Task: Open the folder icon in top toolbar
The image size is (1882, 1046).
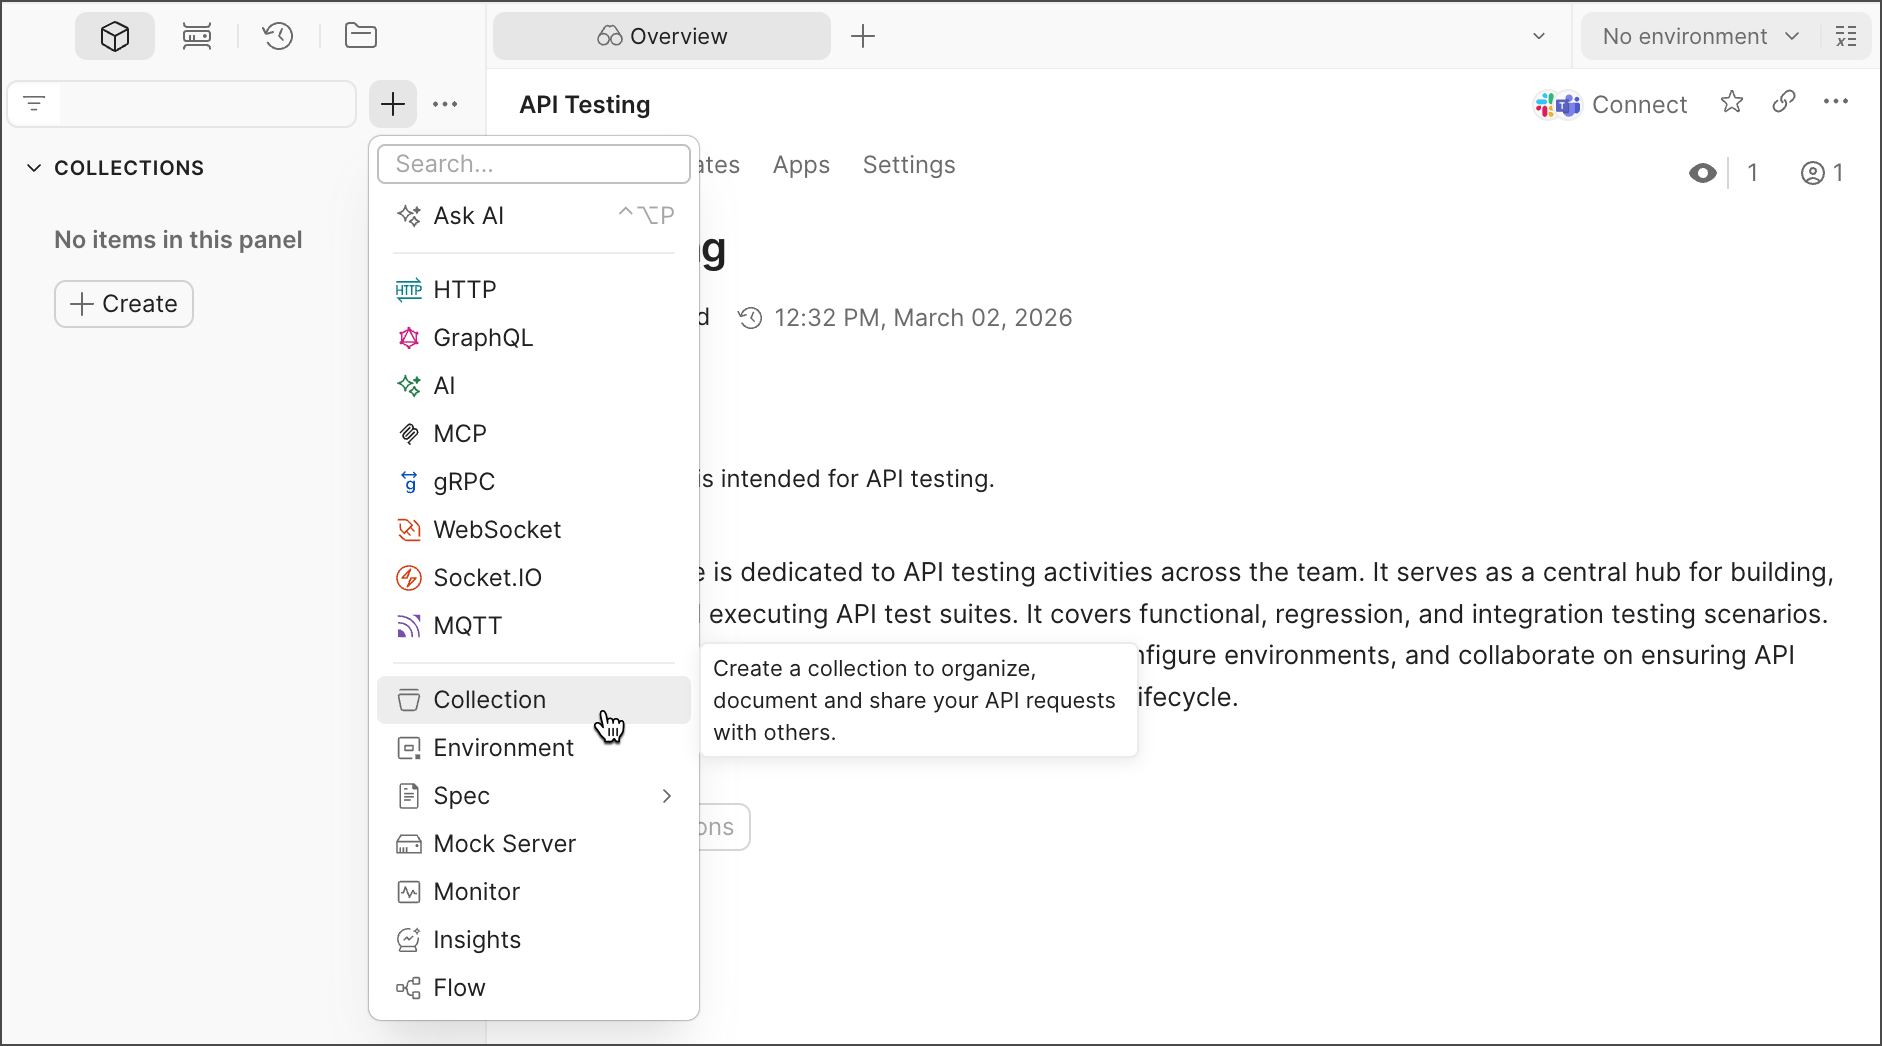Action: point(360,37)
